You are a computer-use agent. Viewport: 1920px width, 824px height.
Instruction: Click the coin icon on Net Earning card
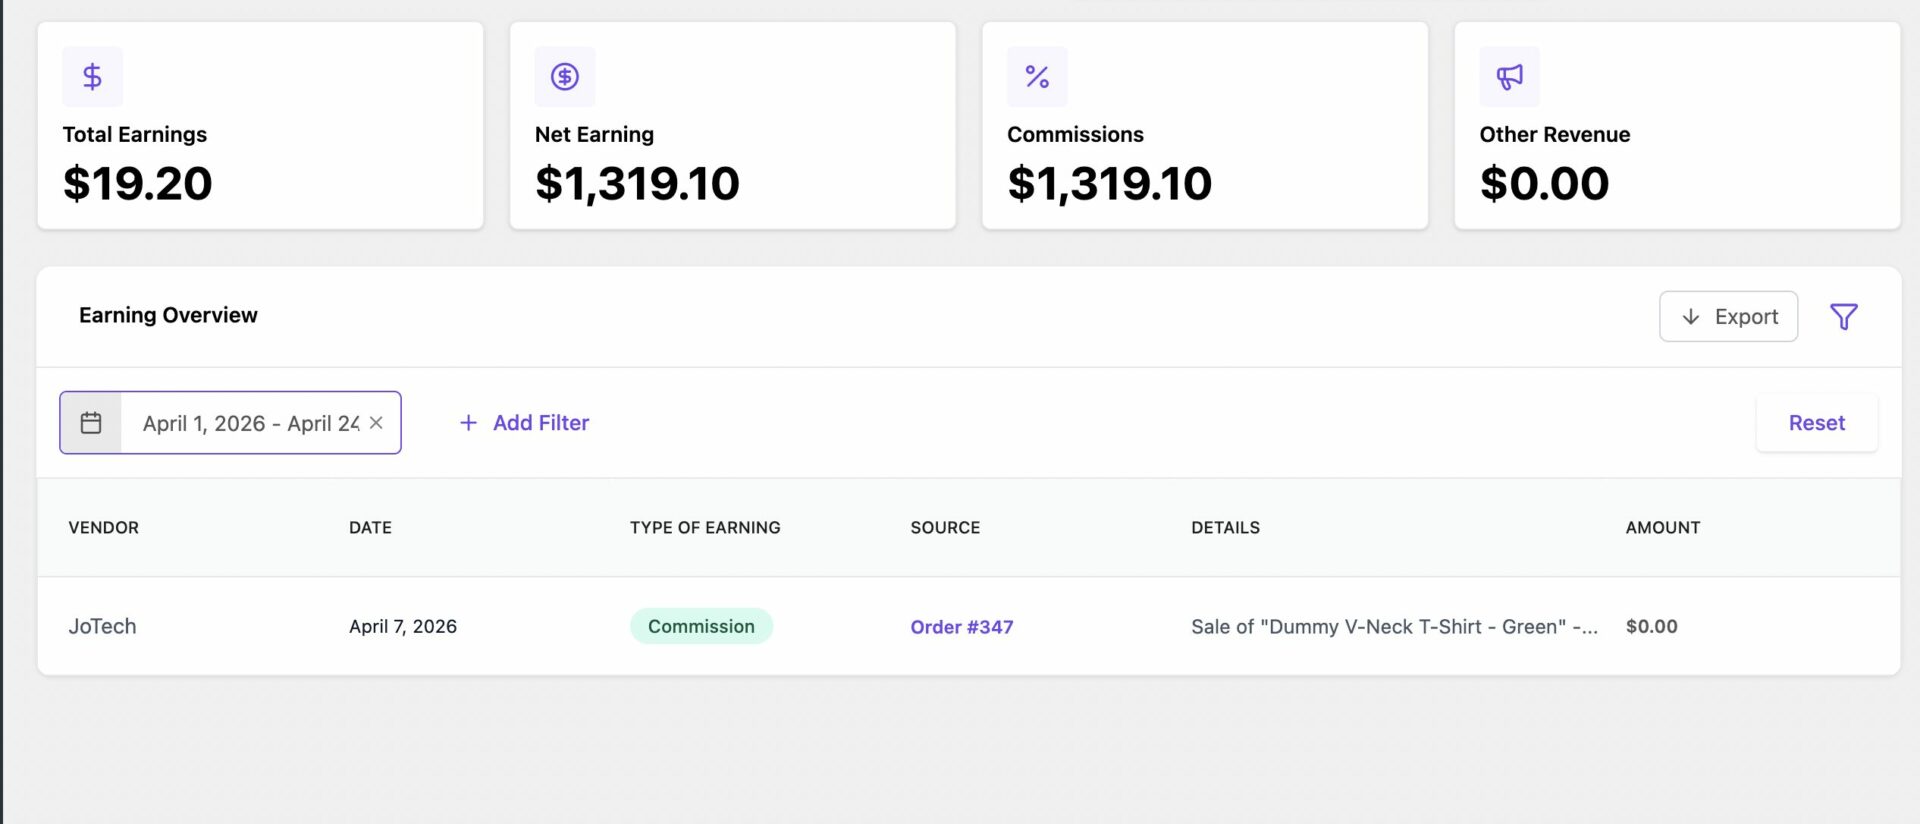pyautogui.click(x=565, y=77)
